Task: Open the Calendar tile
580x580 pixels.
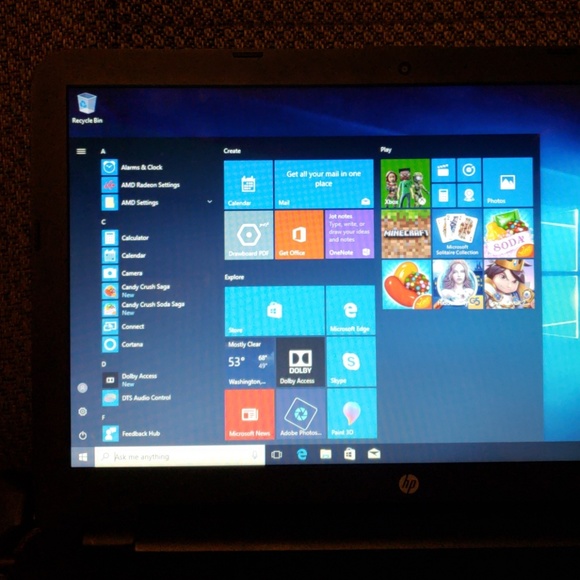Action: pos(249,184)
